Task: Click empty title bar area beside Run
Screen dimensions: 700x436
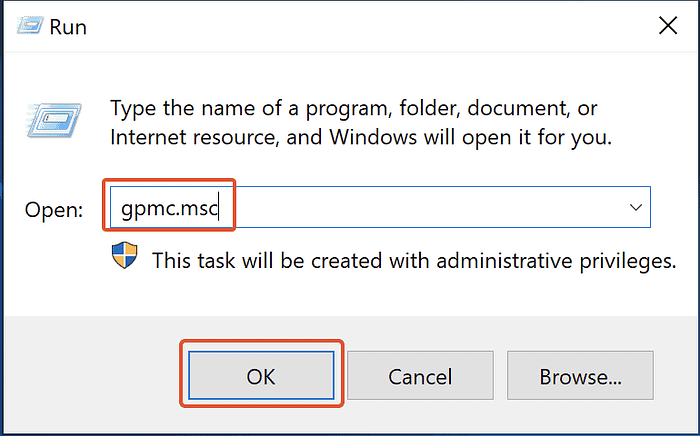Action: tap(350, 27)
